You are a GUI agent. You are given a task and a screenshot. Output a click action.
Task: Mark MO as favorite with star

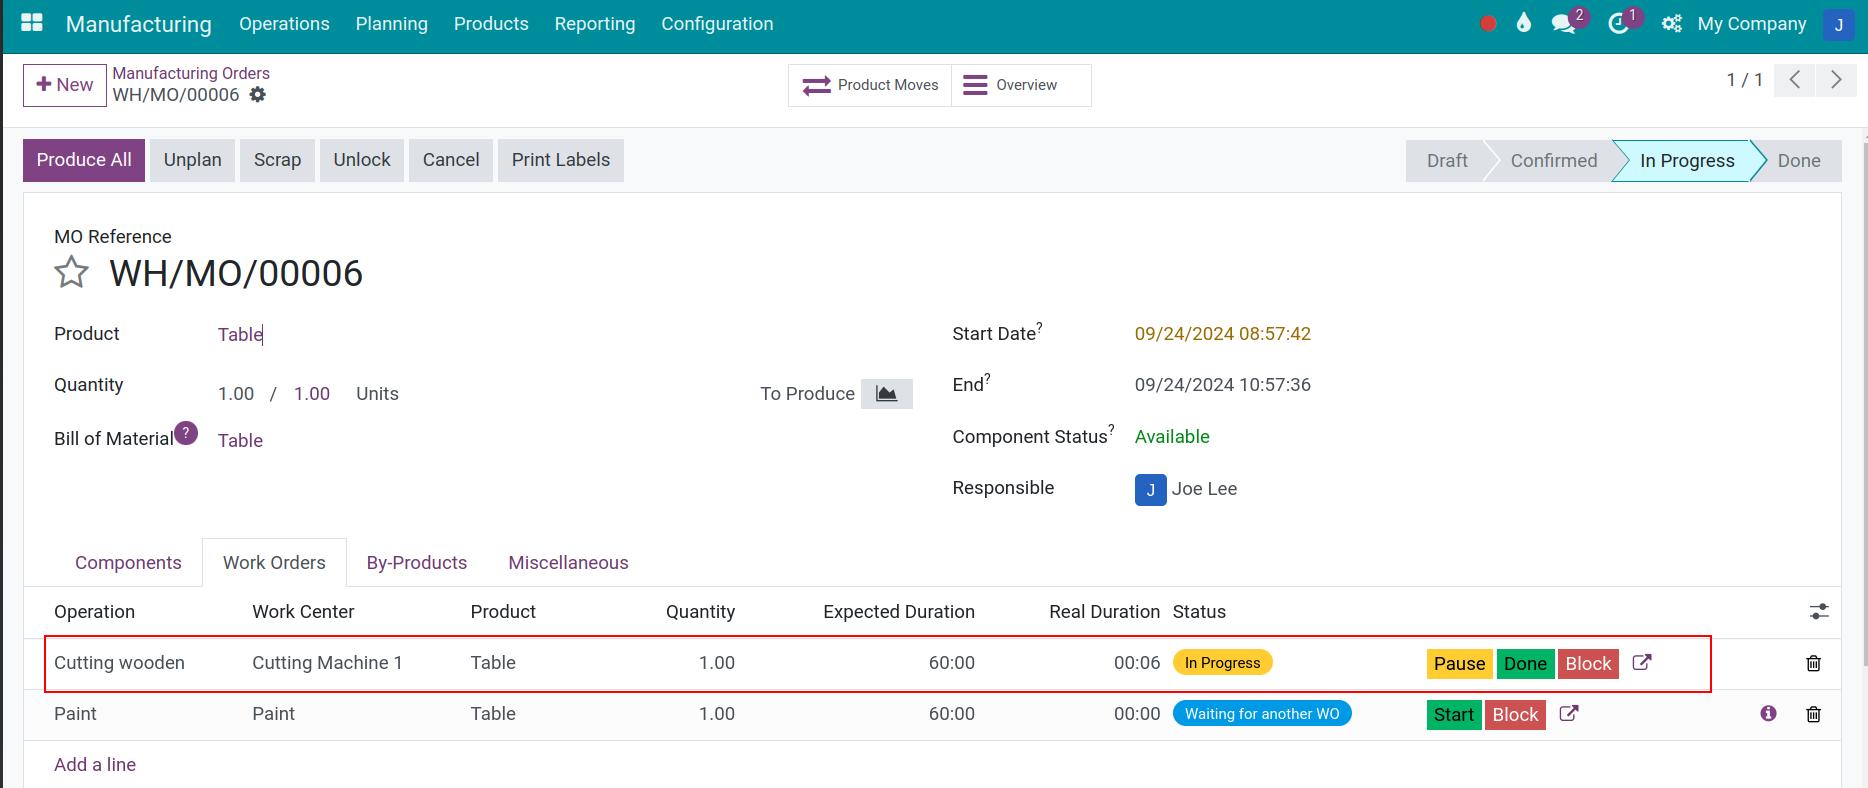[71, 272]
